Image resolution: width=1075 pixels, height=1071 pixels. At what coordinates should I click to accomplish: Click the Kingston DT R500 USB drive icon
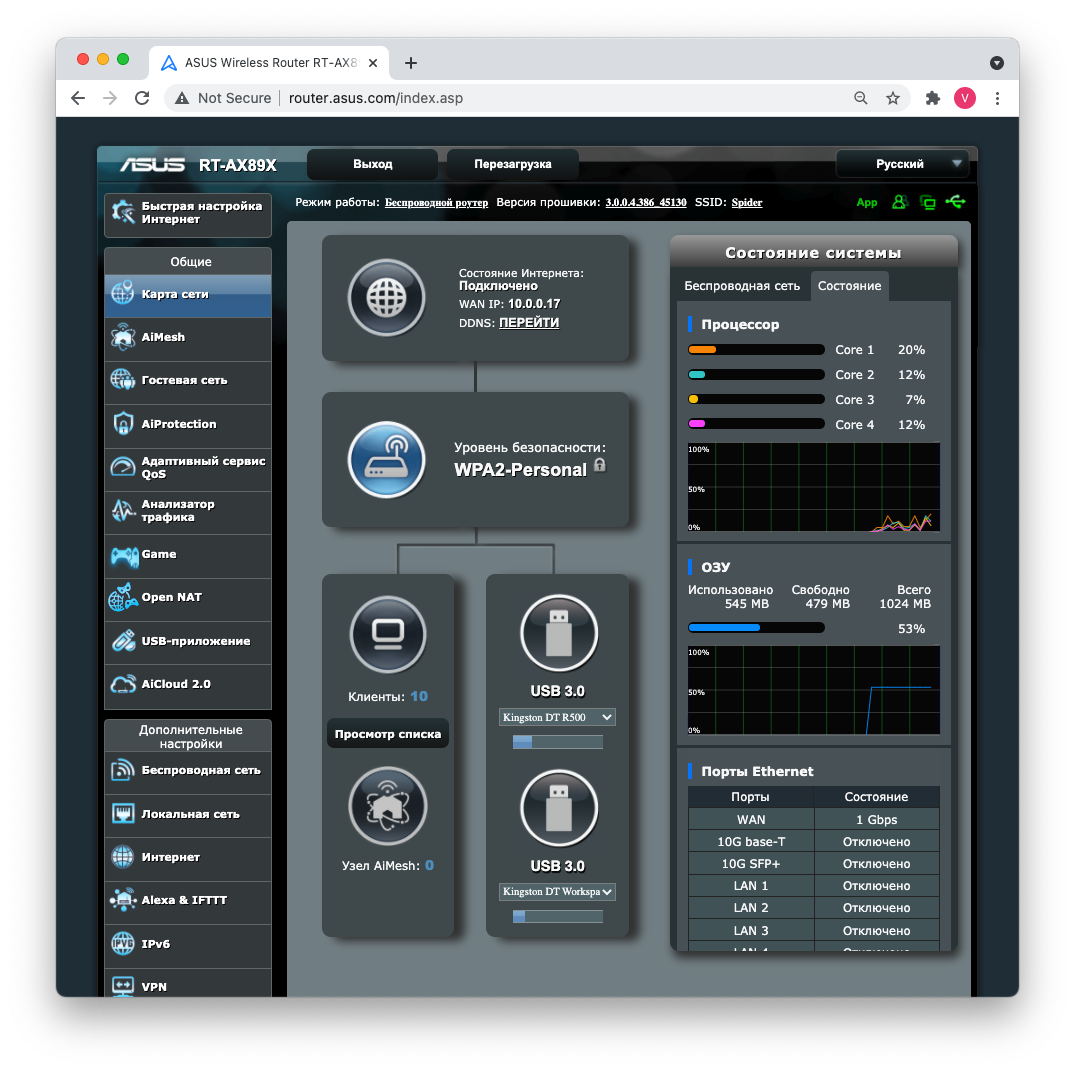pyautogui.click(x=559, y=633)
